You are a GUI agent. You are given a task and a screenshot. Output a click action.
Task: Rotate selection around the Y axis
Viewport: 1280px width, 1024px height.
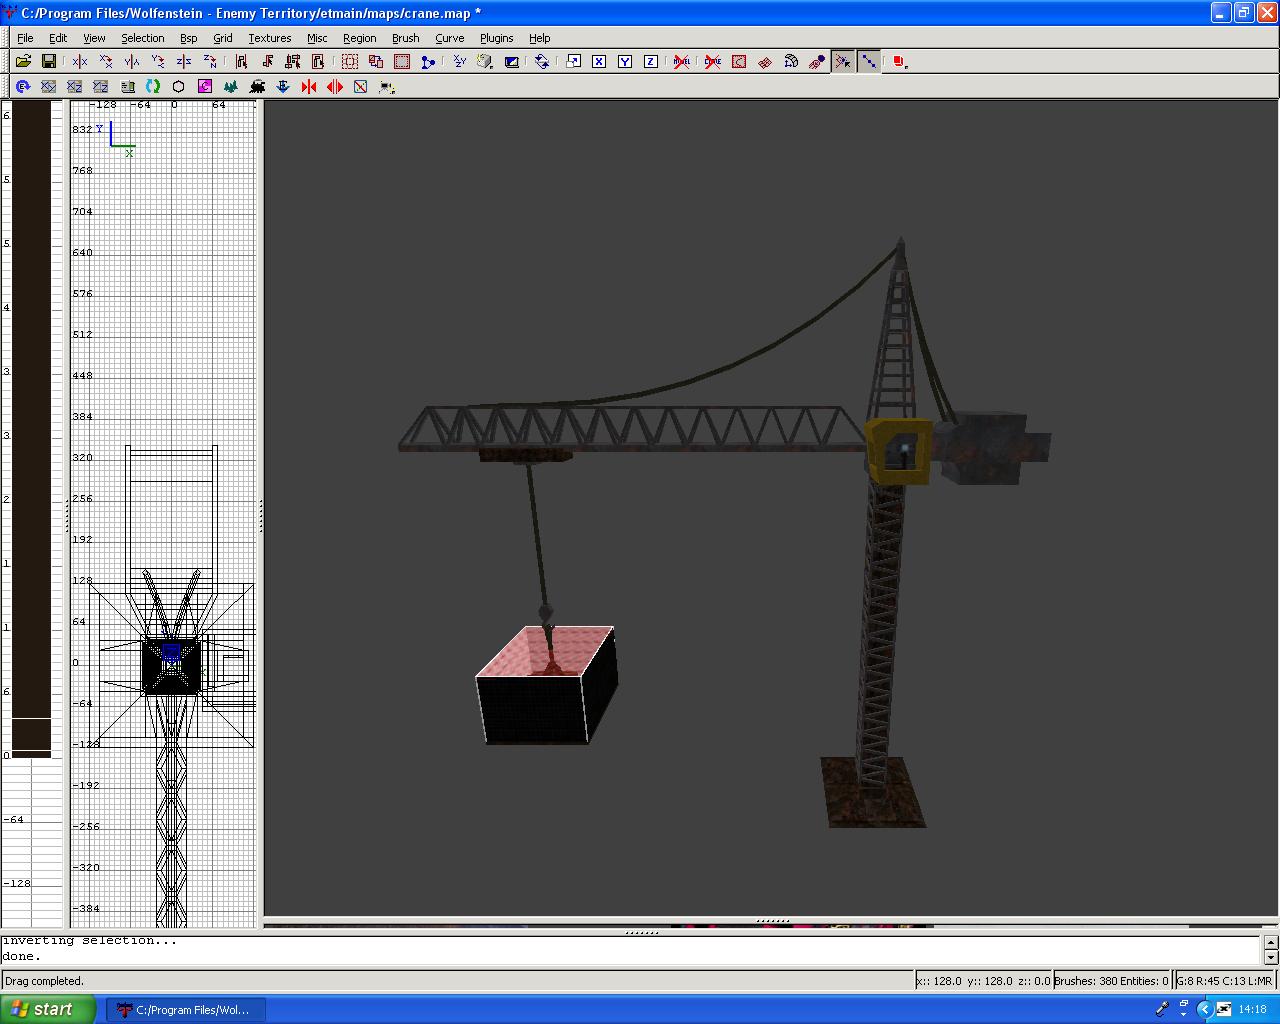[158, 62]
